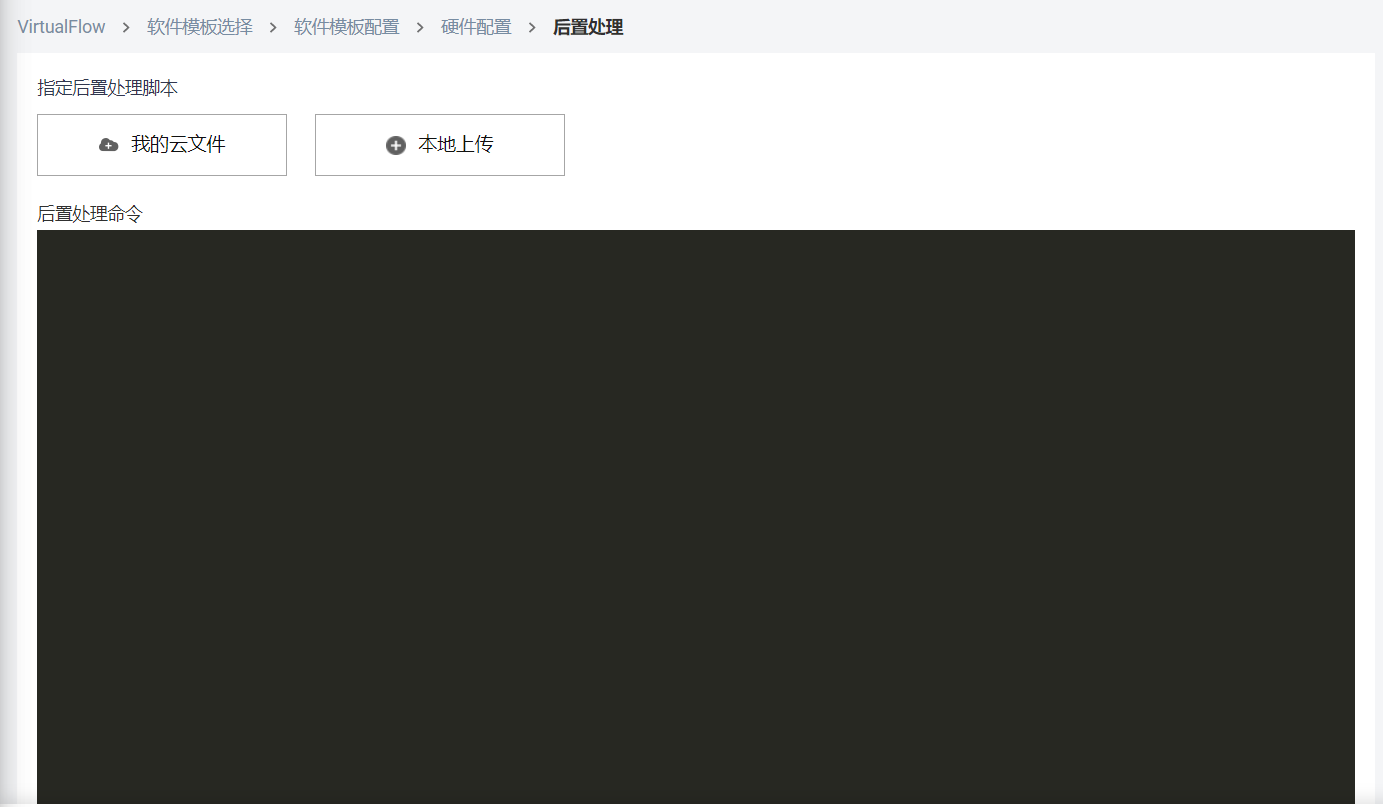Click the plus icon in 本地上传
The height and width of the screenshot is (807, 1383).
(396, 145)
